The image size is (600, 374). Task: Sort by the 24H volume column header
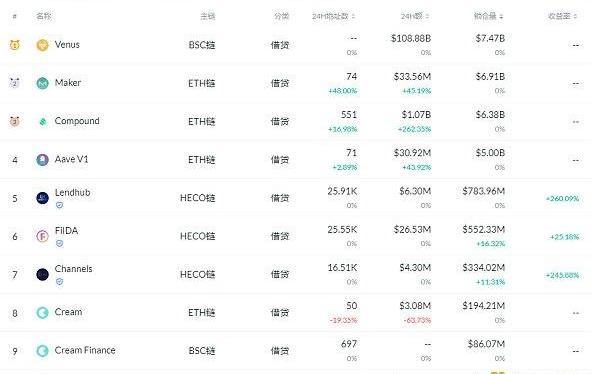(415, 16)
